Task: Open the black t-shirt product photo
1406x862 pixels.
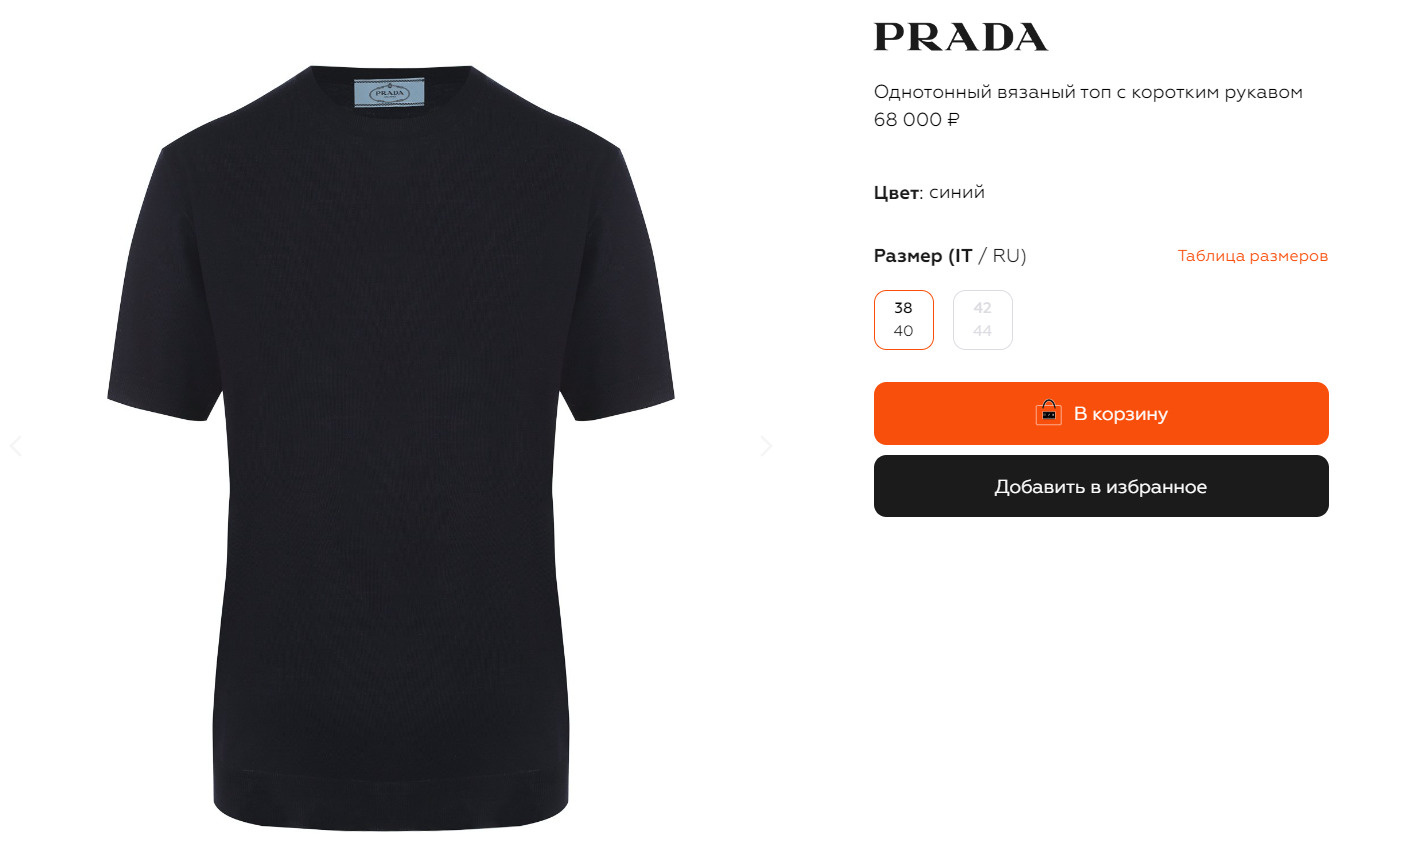Action: [x=391, y=447]
